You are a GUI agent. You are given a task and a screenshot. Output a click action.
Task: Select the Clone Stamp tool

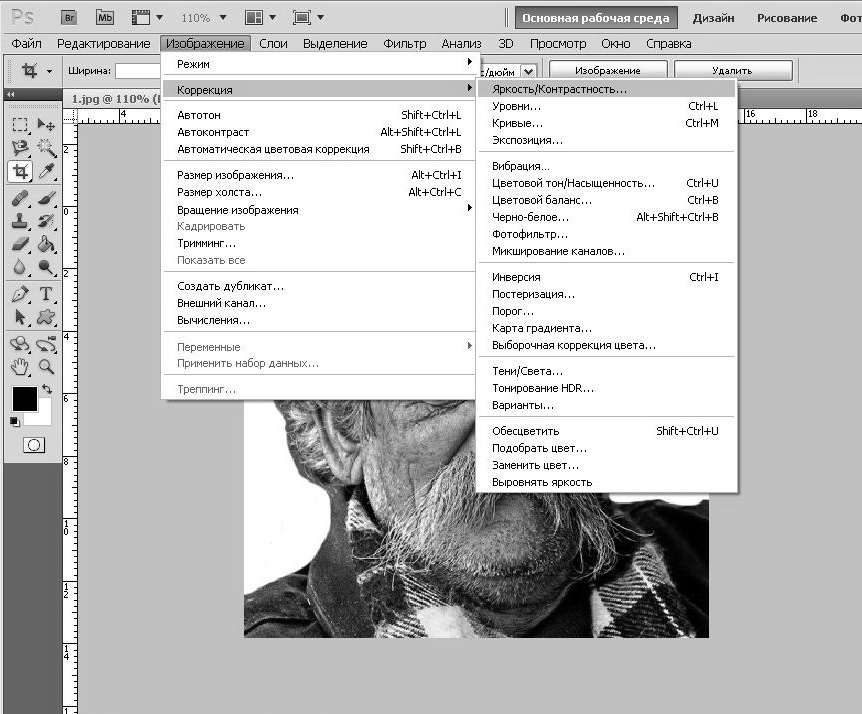tap(20, 220)
